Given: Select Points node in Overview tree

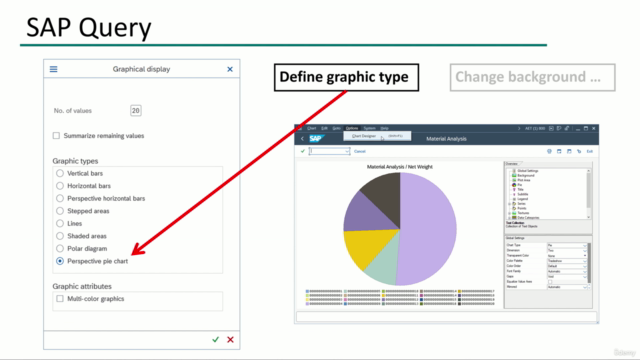Looking at the screenshot, I should pos(521,208).
